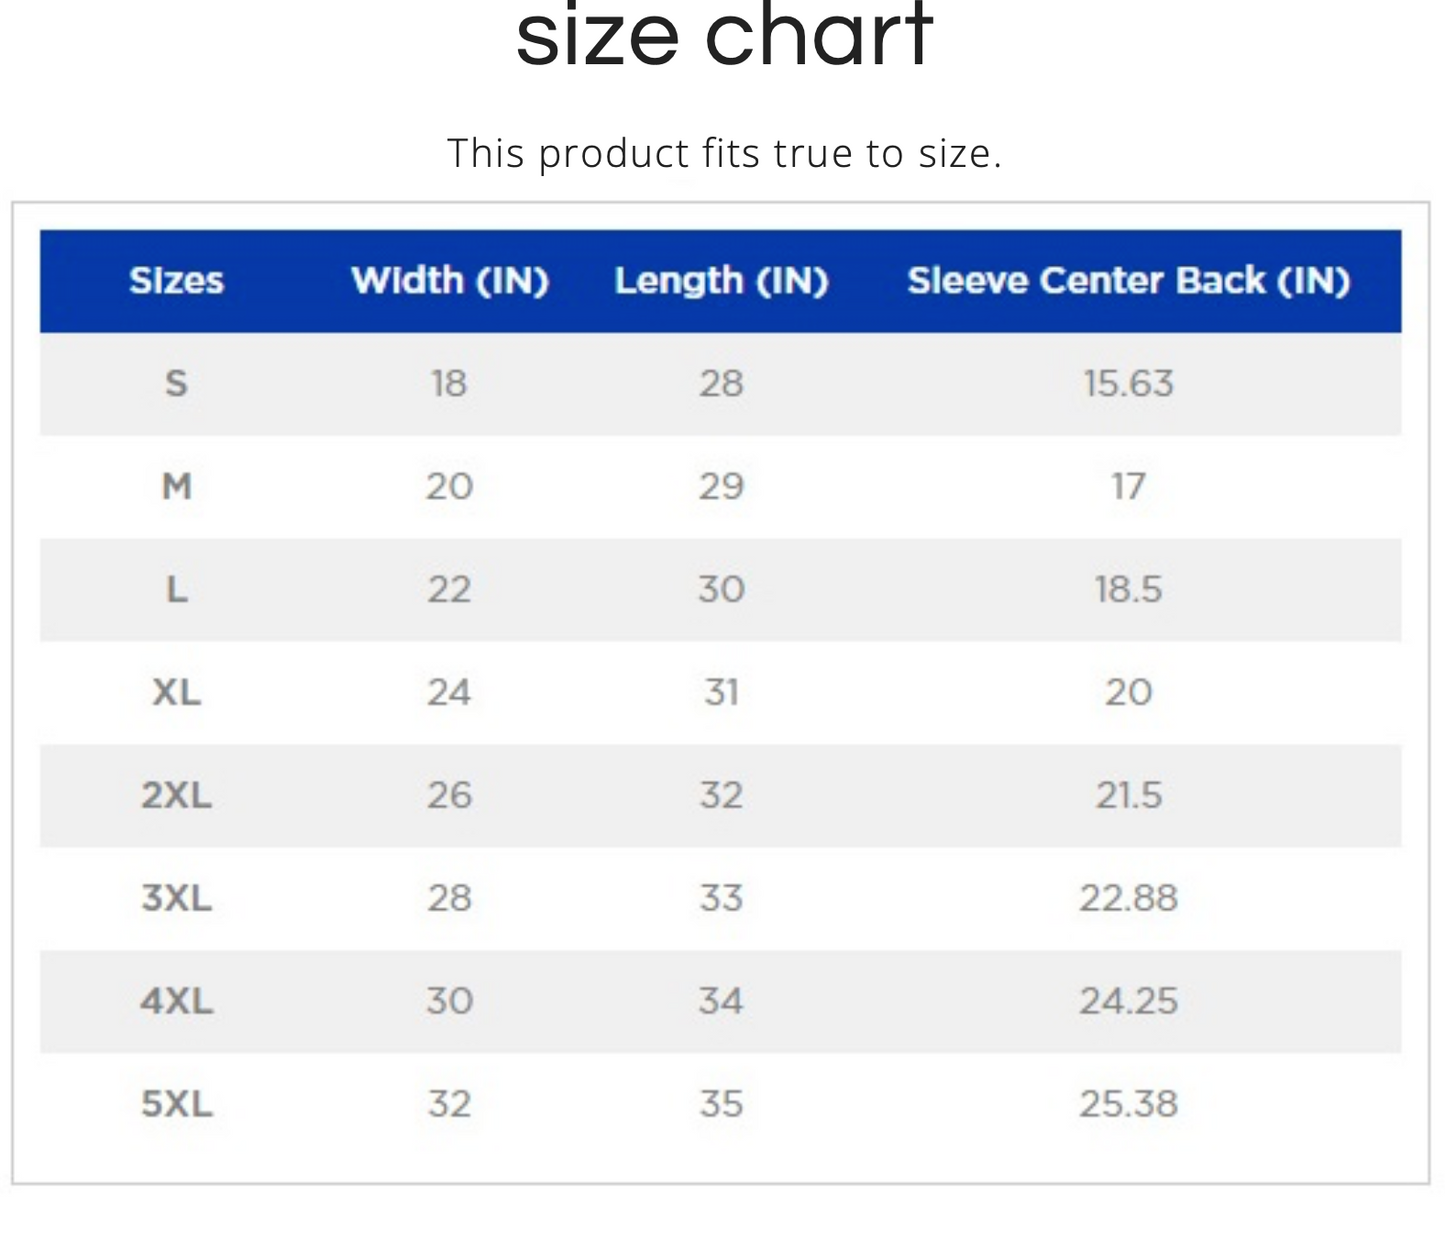Select the Sizes column header
The image size is (1445, 1240).
176,281
